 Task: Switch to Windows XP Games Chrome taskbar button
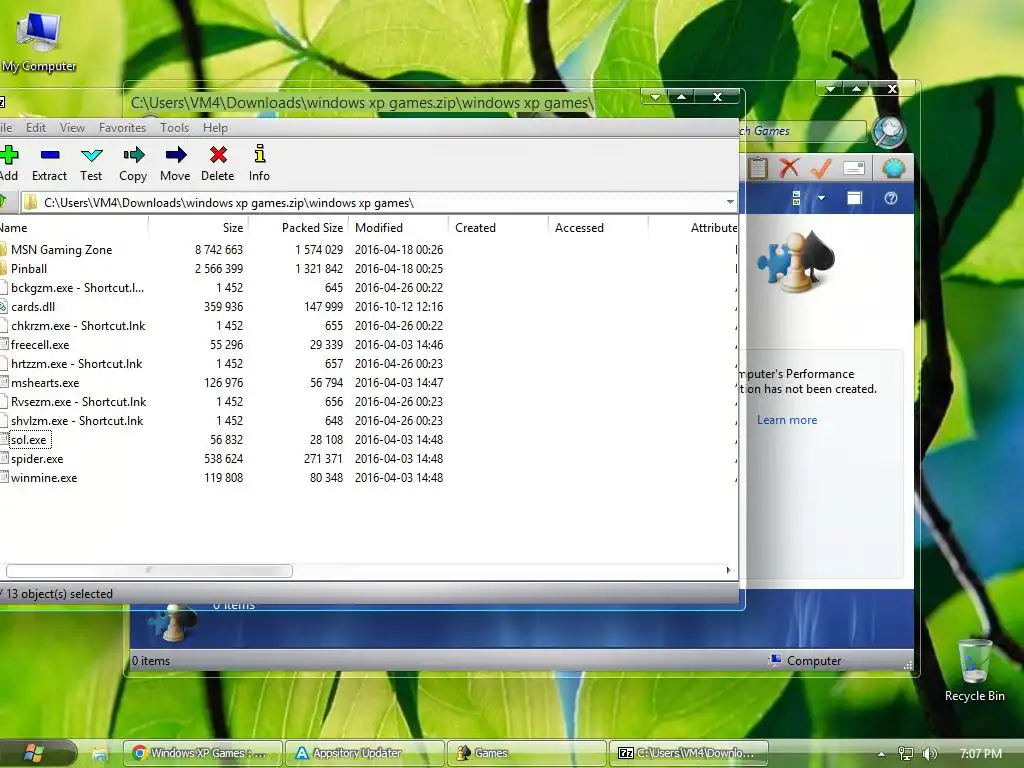tap(202, 753)
